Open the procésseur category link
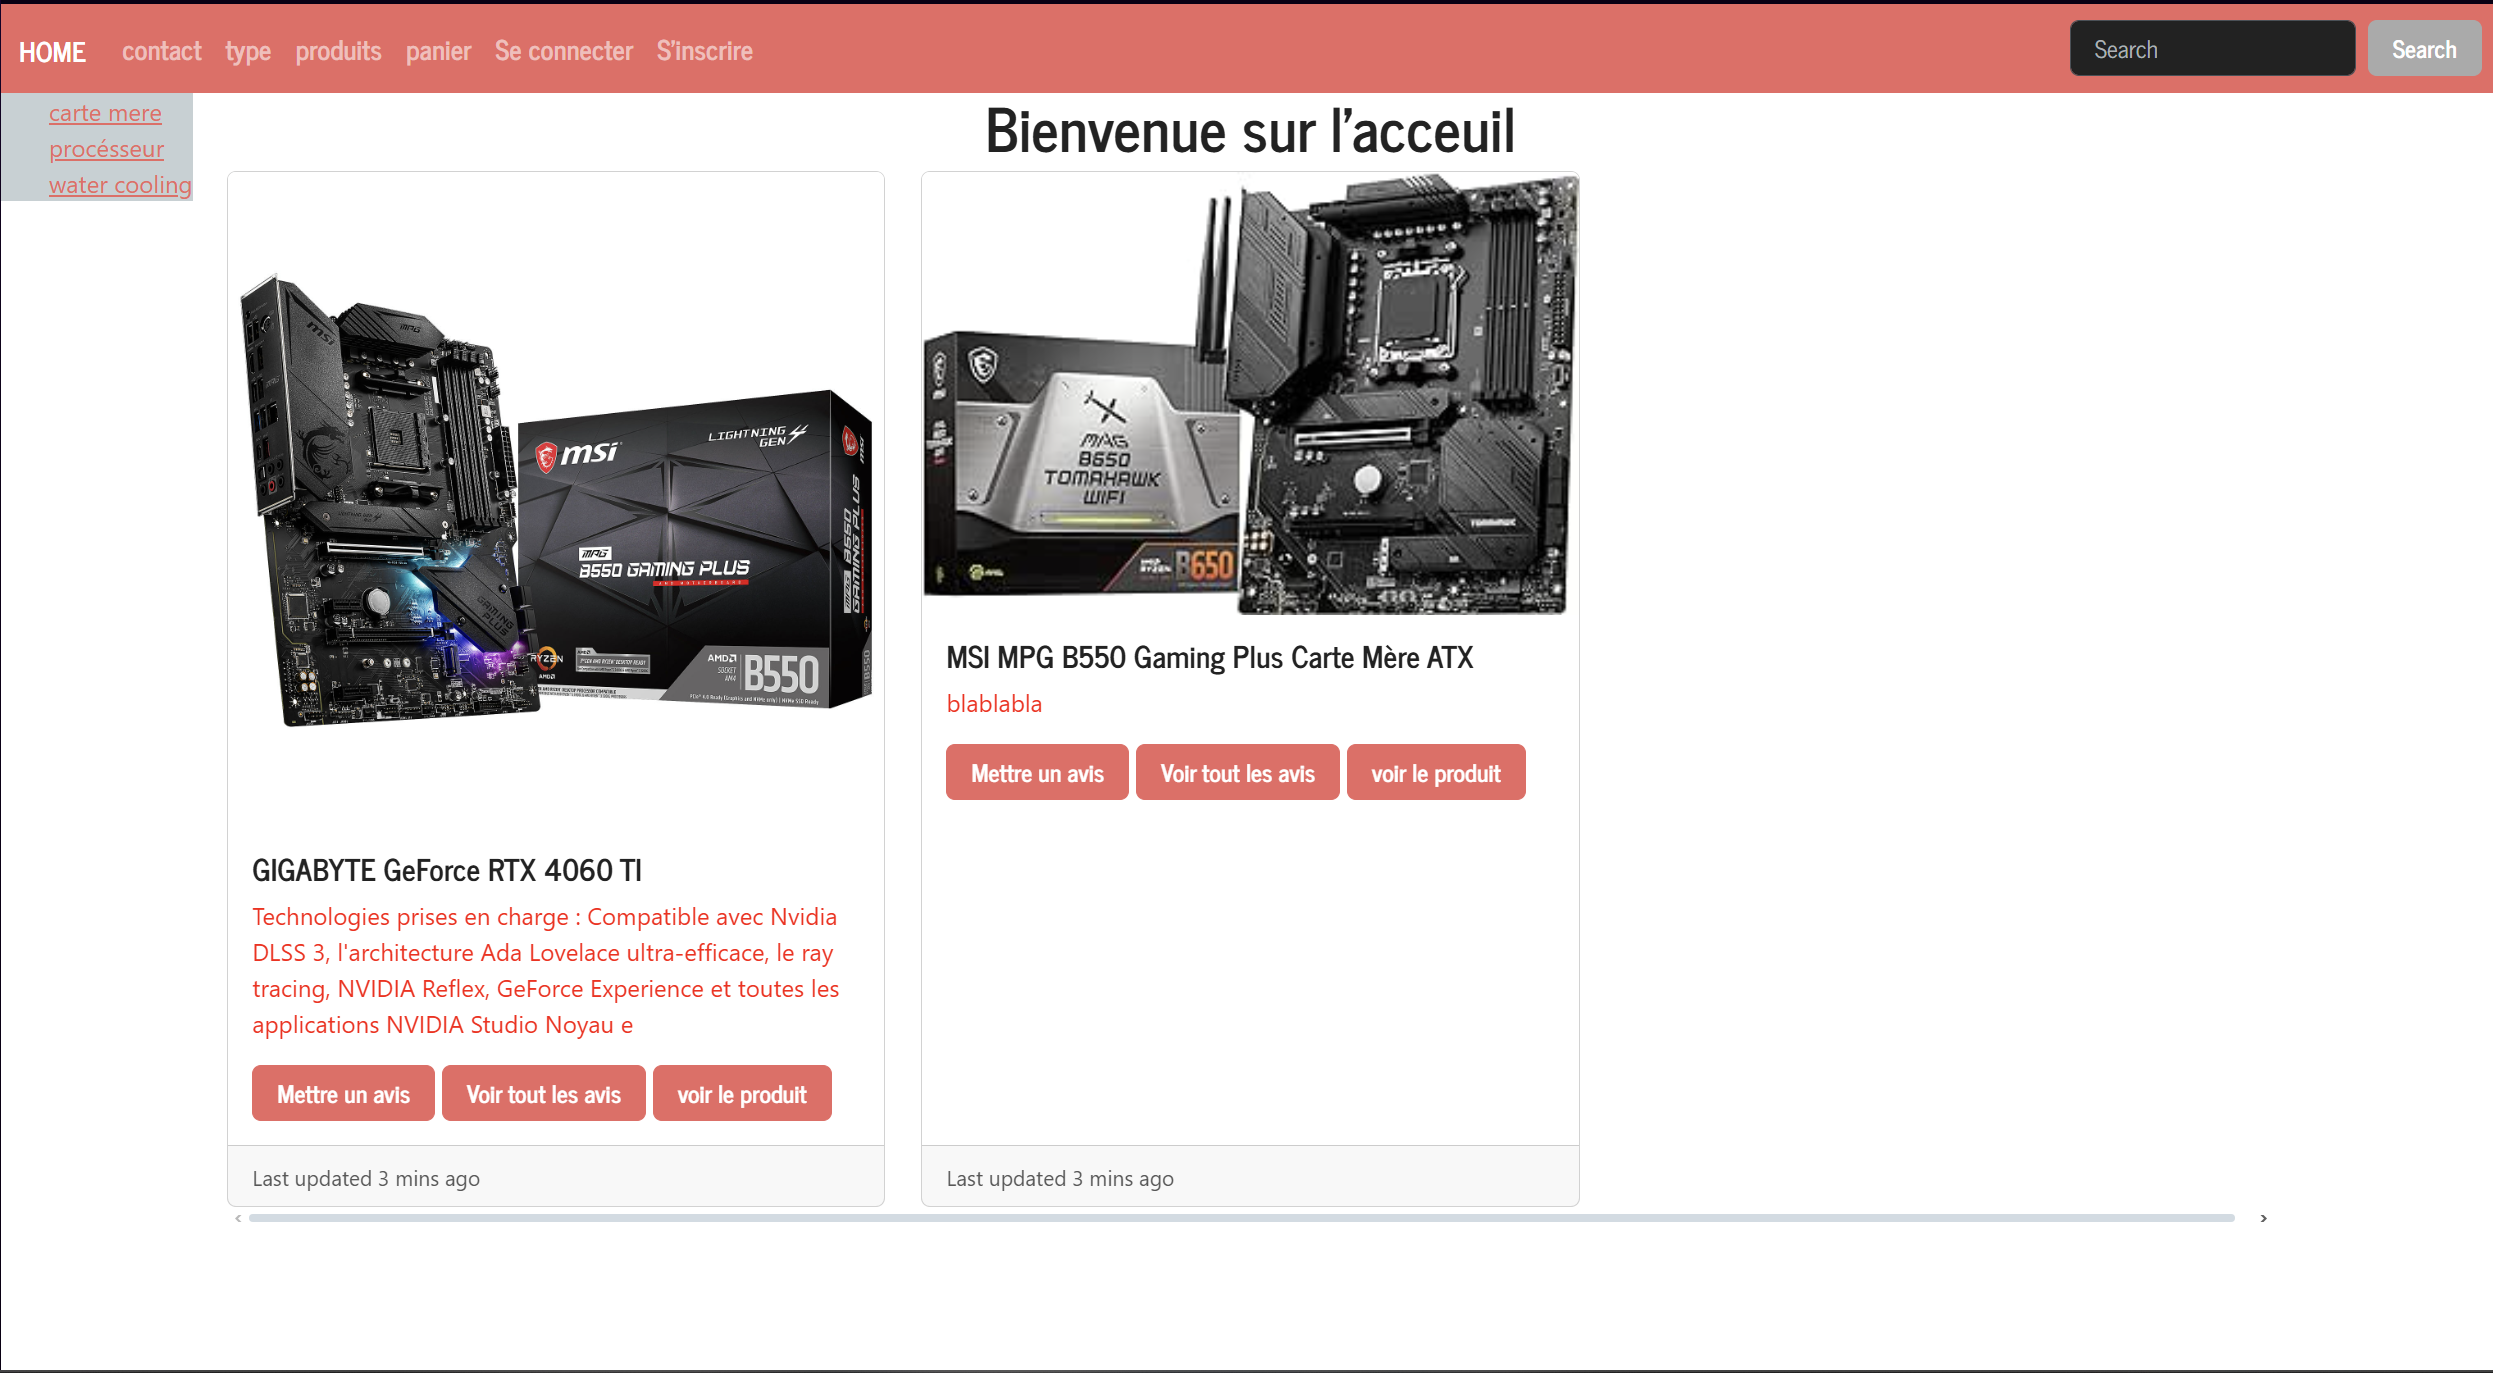Viewport: 2493px width, 1373px height. (x=106, y=150)
